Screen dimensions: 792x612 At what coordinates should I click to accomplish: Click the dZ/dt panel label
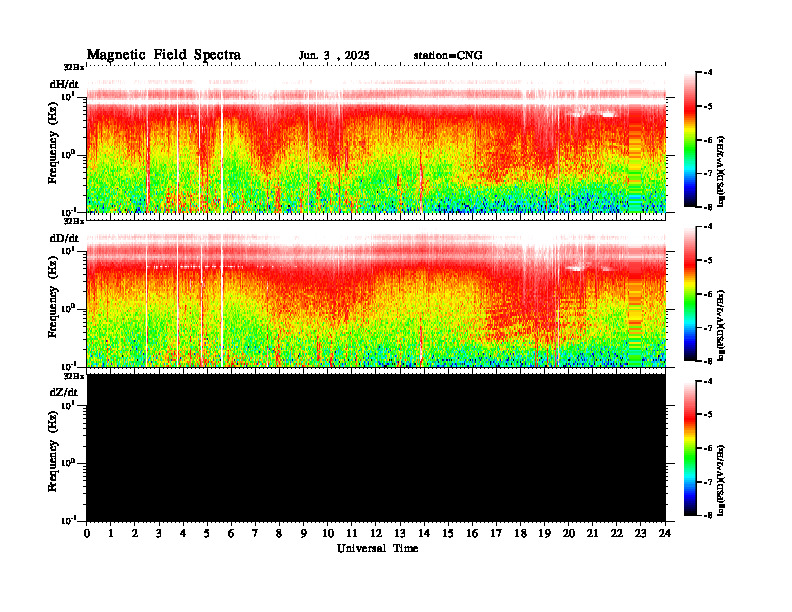coord(64,392)
